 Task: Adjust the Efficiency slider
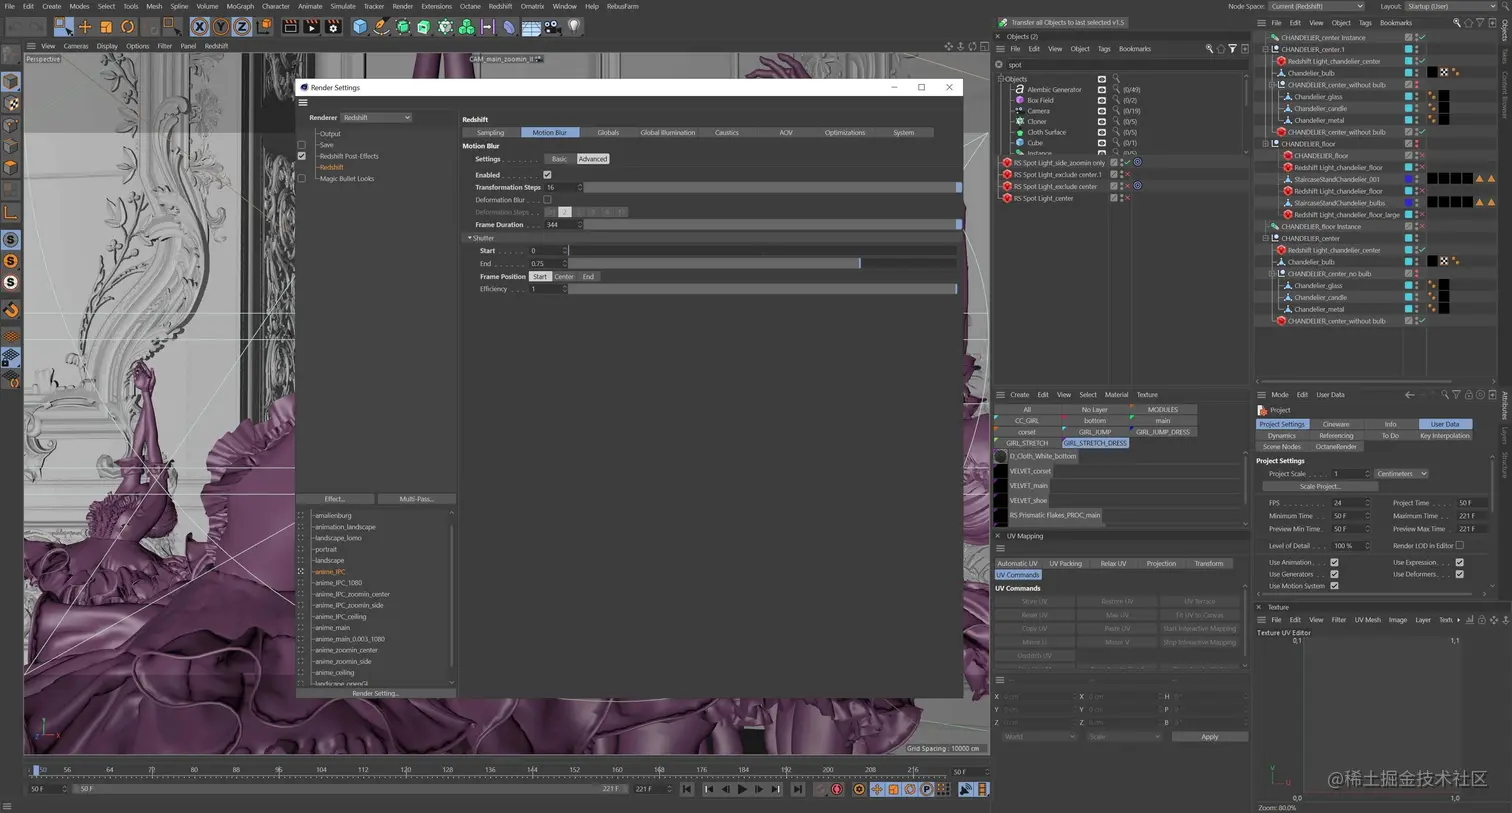(x=763, y=289)
